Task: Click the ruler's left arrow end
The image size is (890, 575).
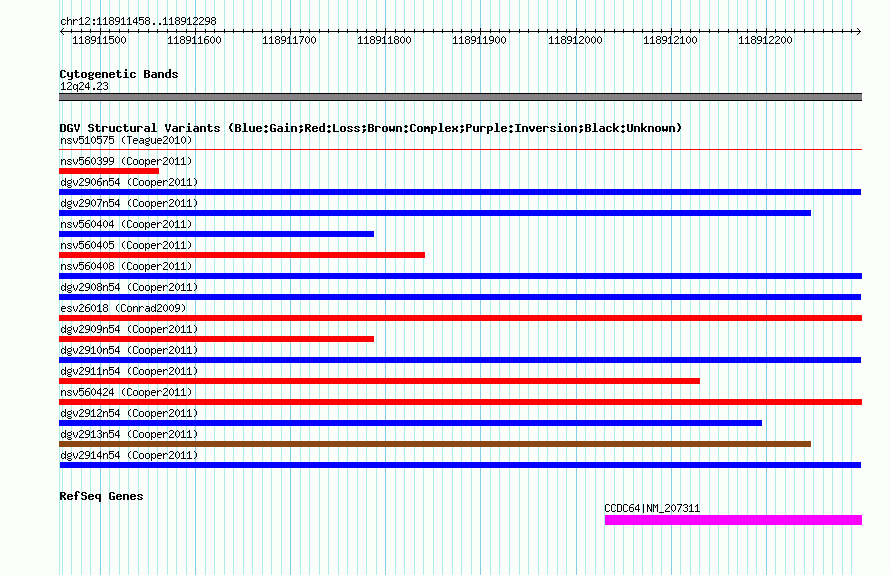Action: click(x=62, y=32)
